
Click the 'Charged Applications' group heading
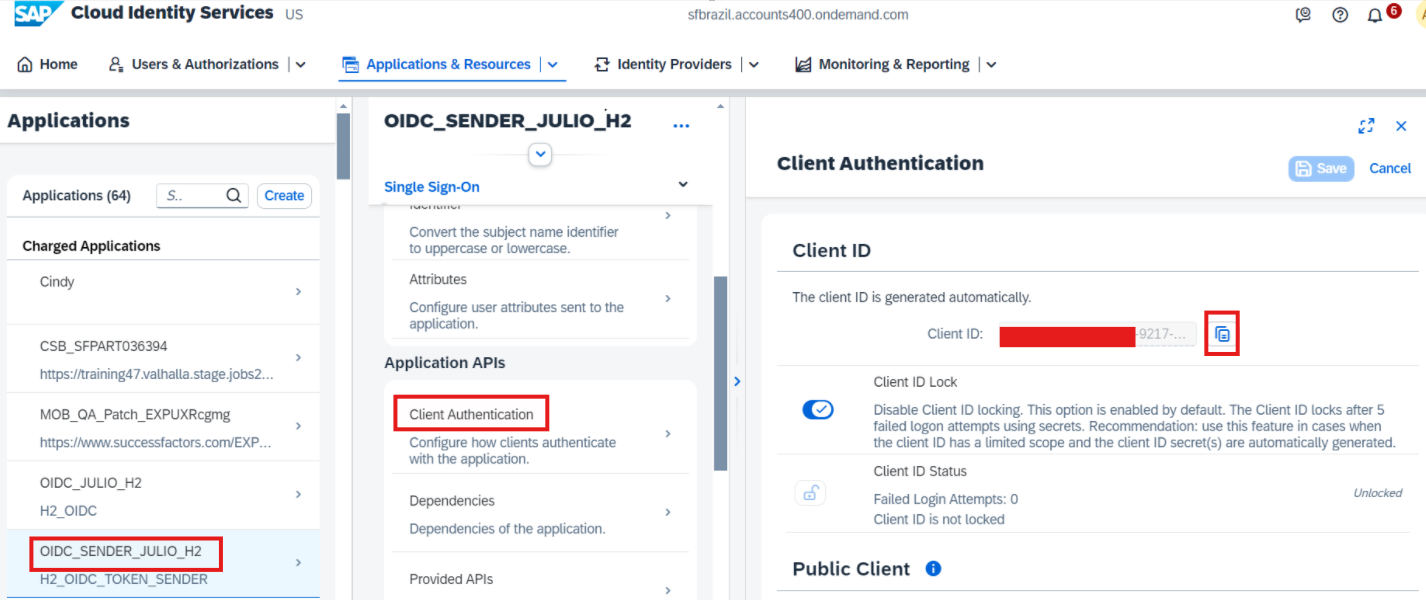coord(91,246)
